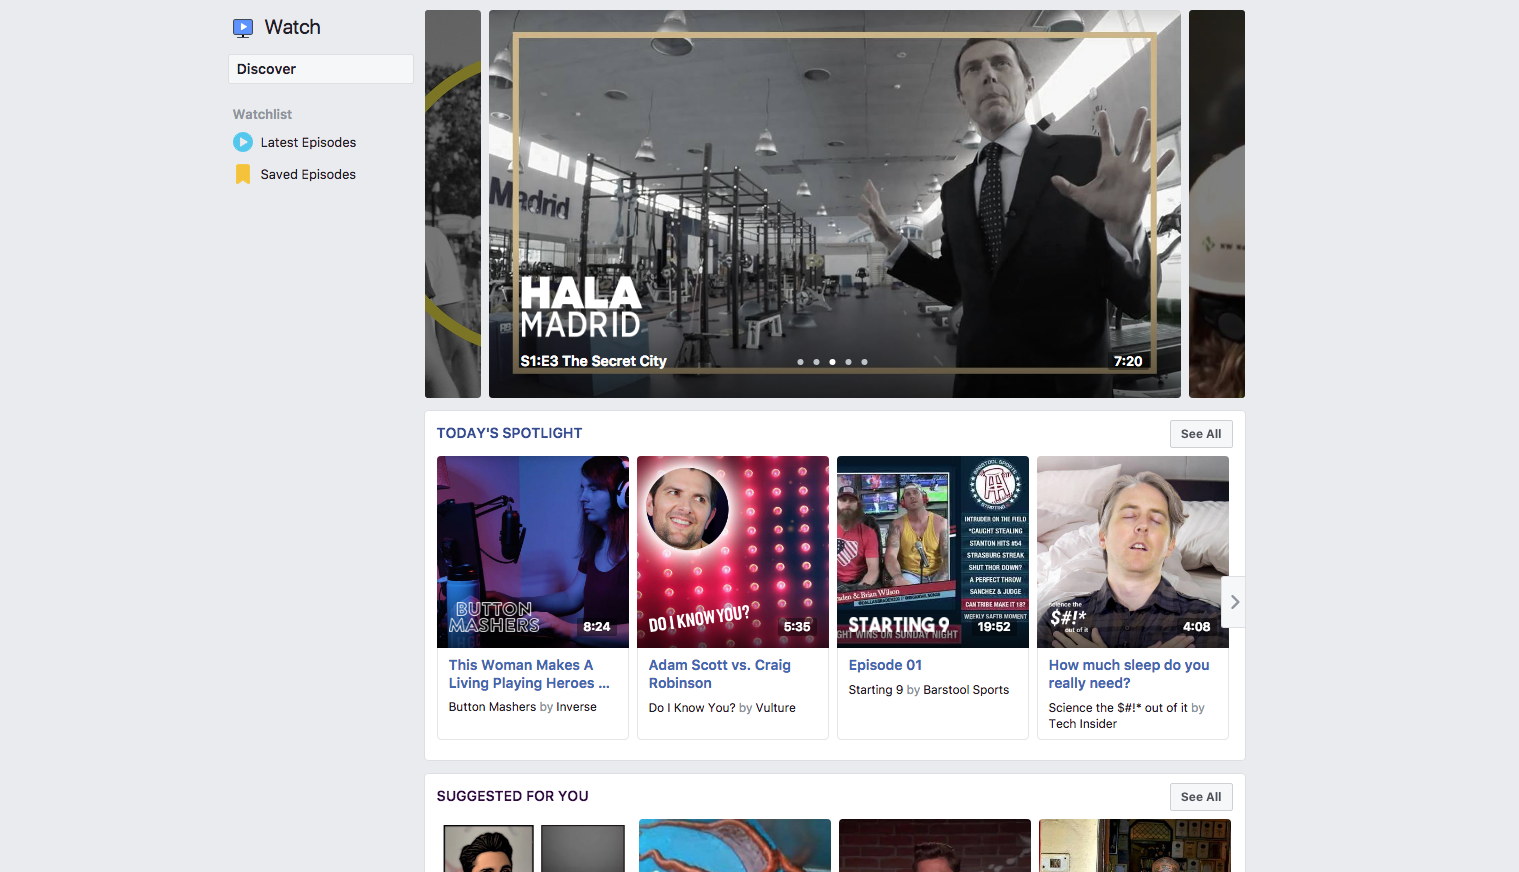Click the Watch TV screen icon
This screenshot has width=1519, height=872.
click(x=243, y=27)
